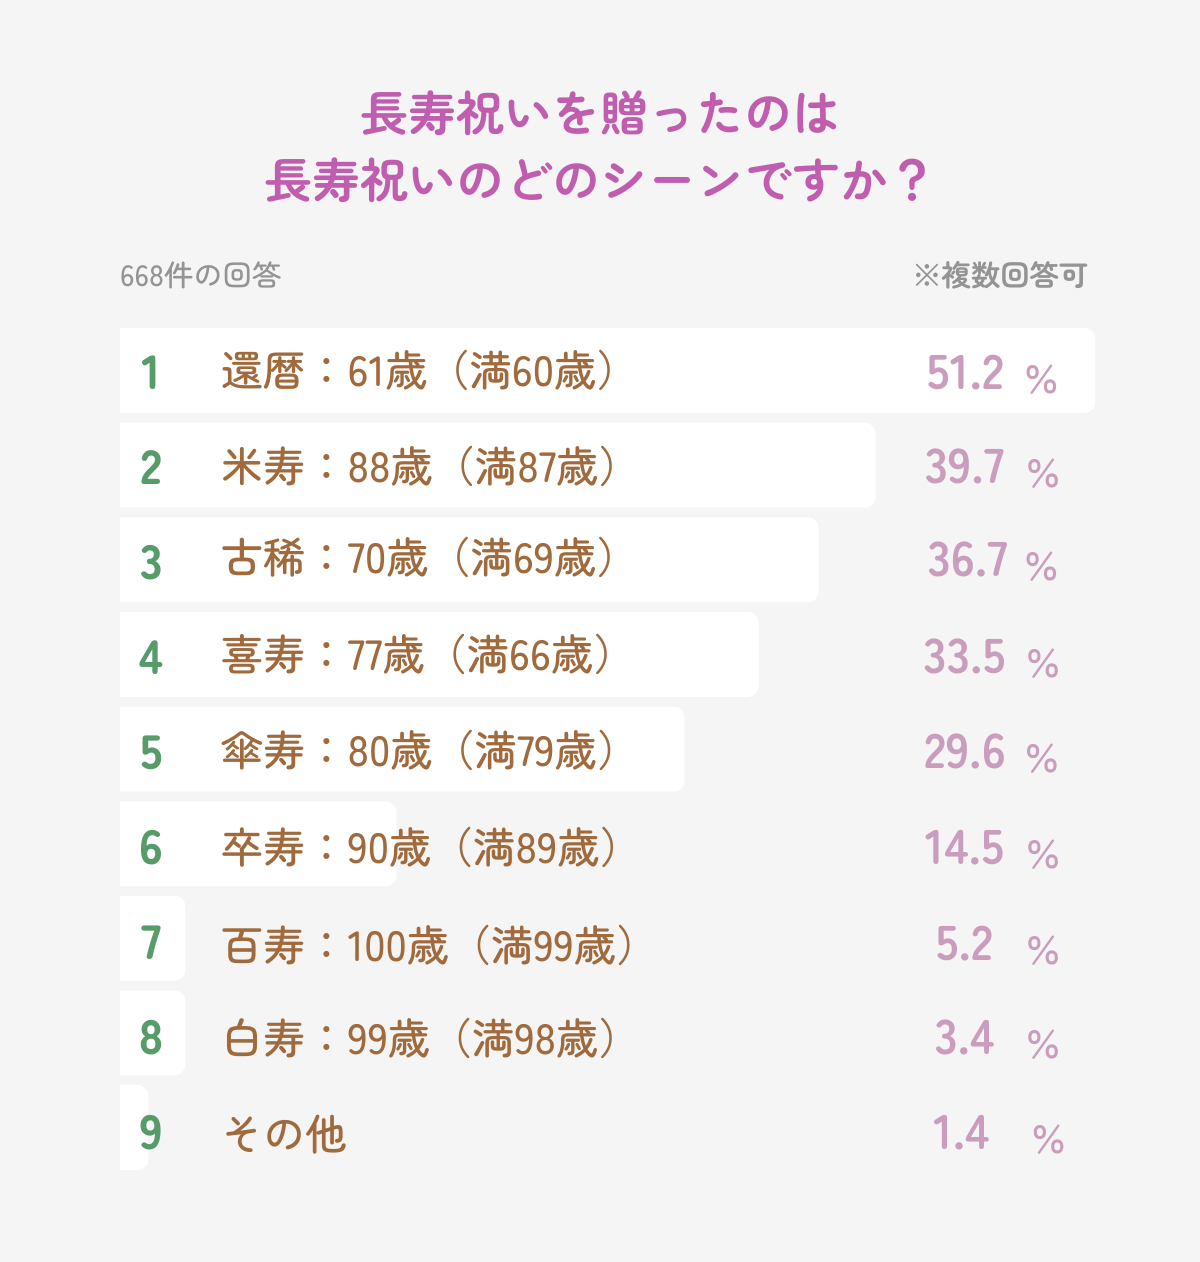Select the 白寿：99歳 row label
Image resolution: width=1200 pixels, height=1262 pixels.
click(419, 1039)
